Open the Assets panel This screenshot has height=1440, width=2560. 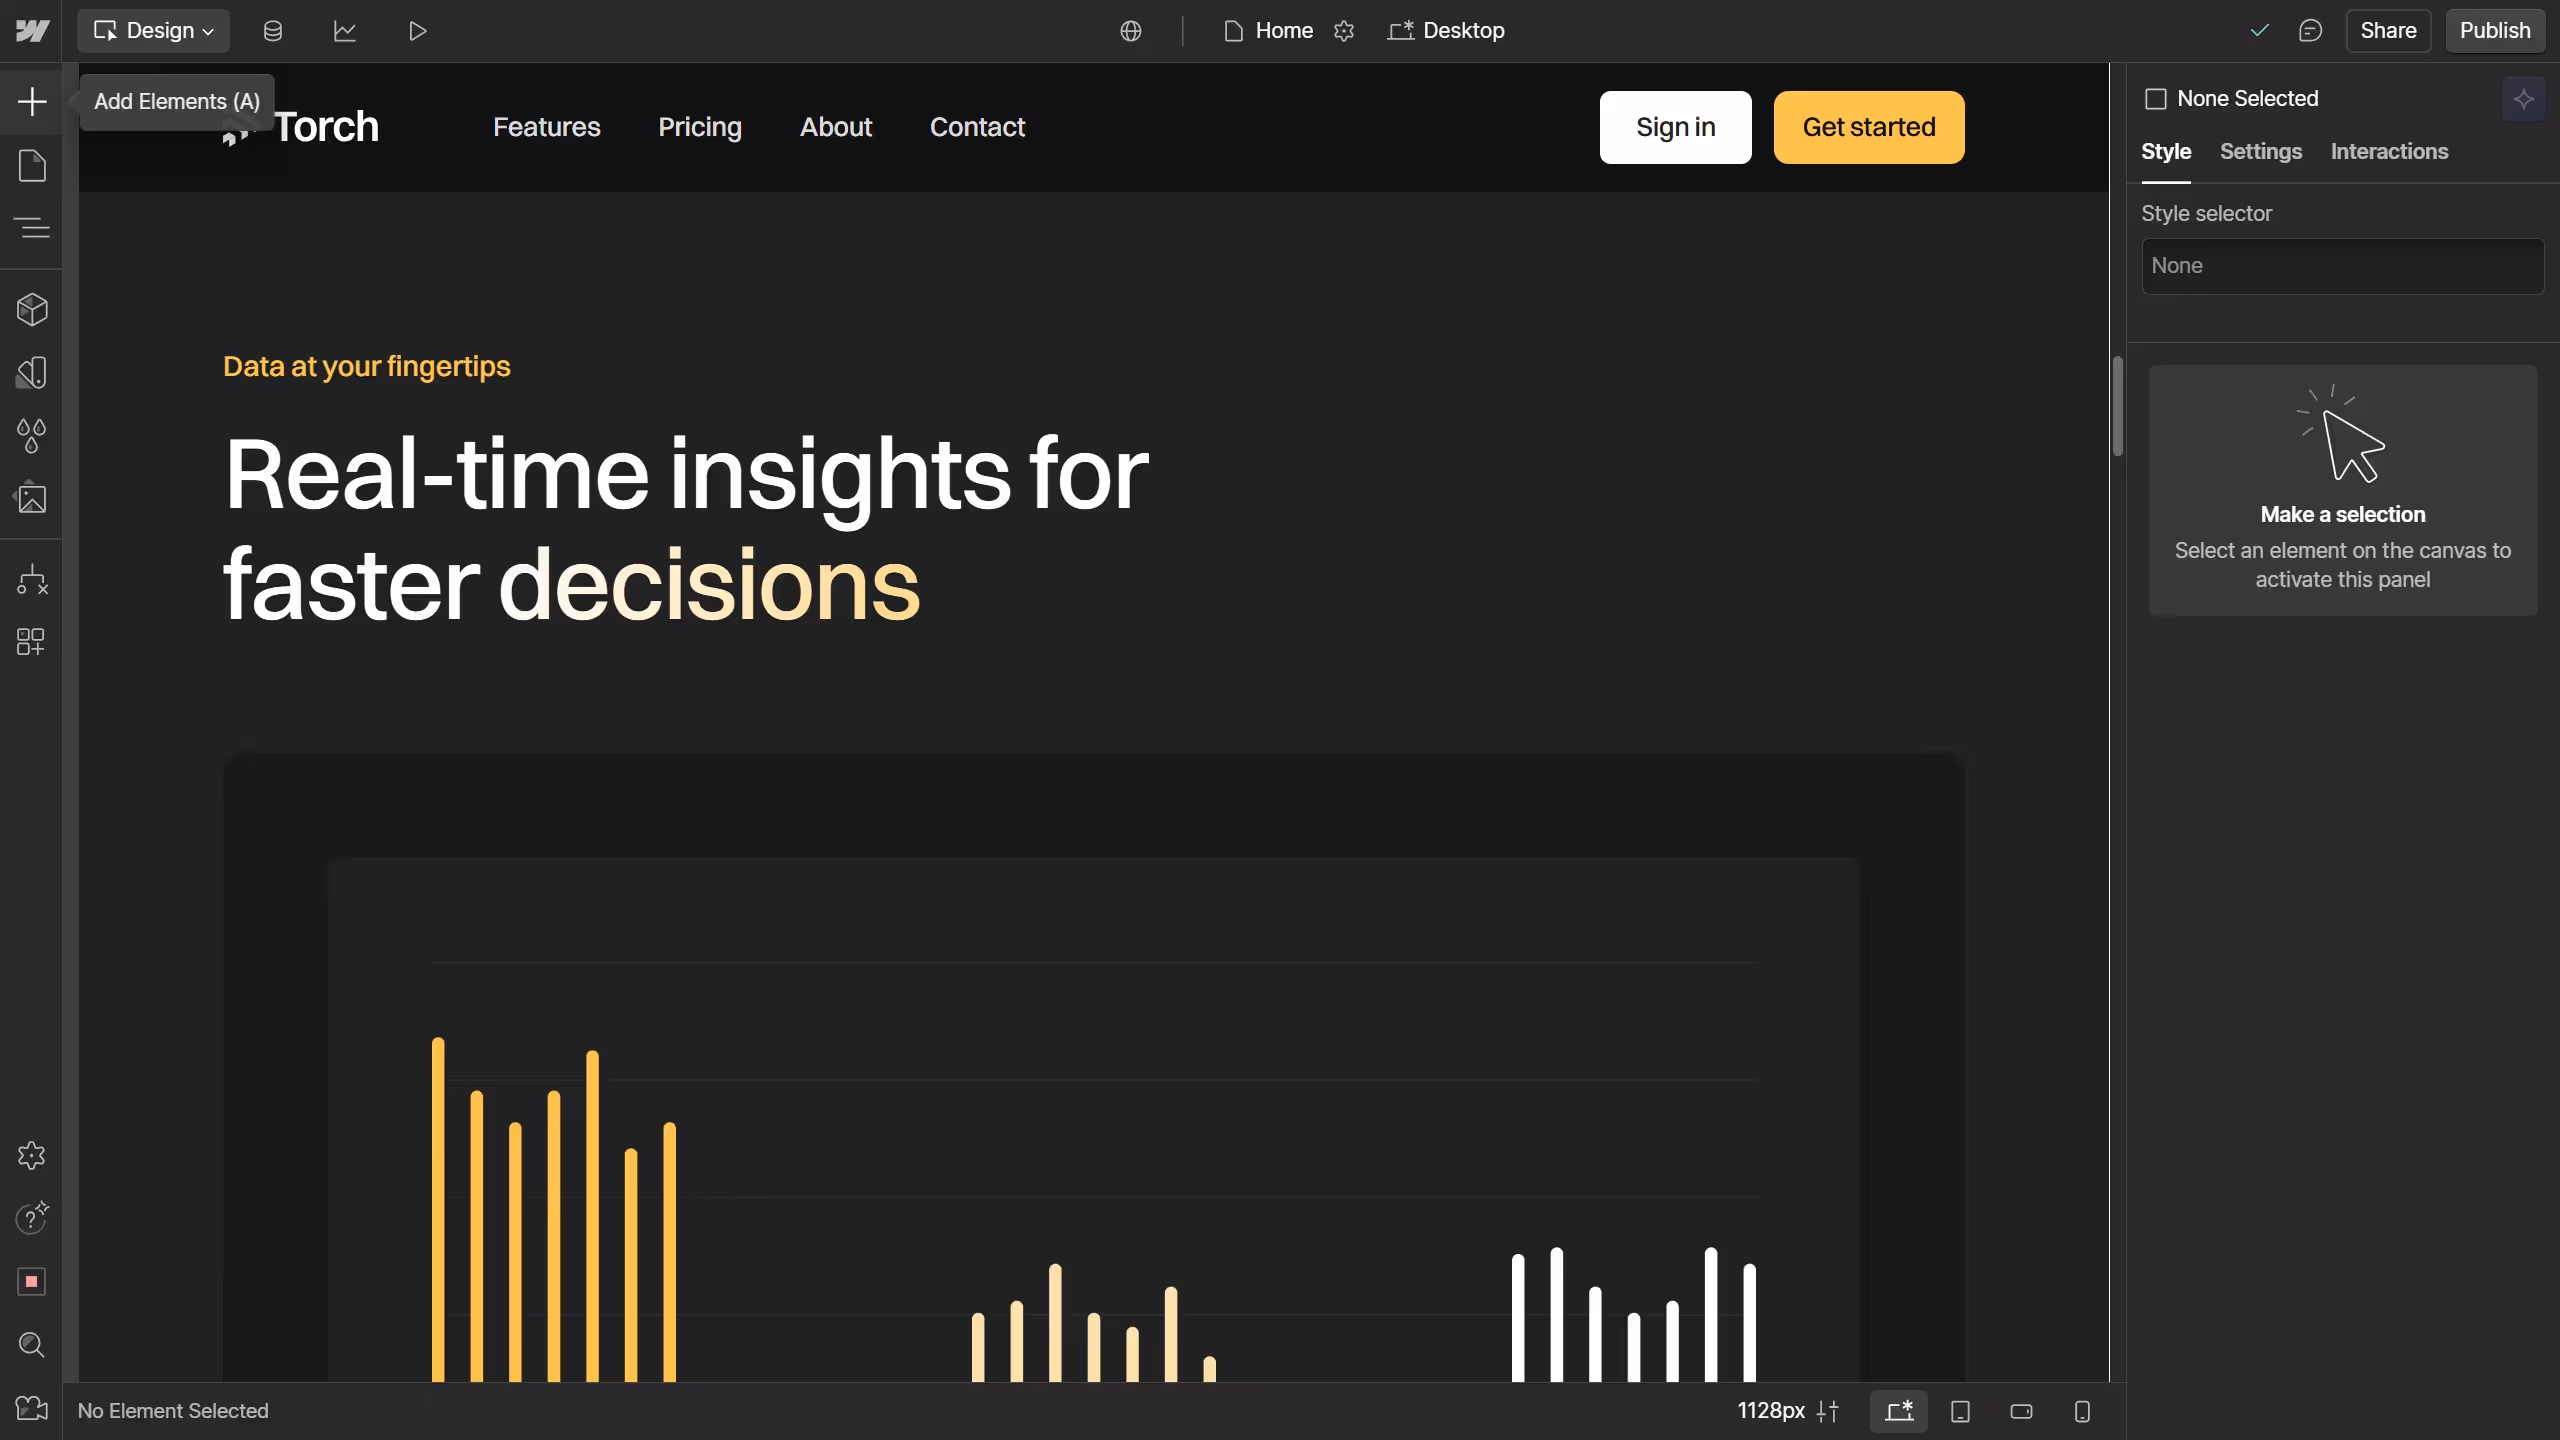(x=32, y=497)
